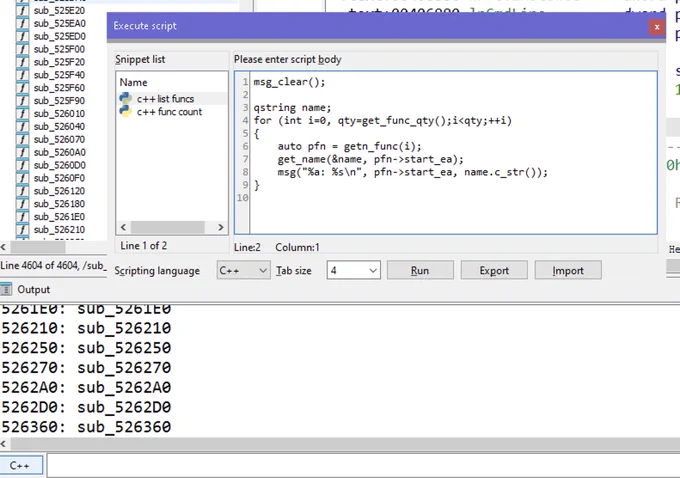Click the output line '526360: sub_526360'

[86, 427]
